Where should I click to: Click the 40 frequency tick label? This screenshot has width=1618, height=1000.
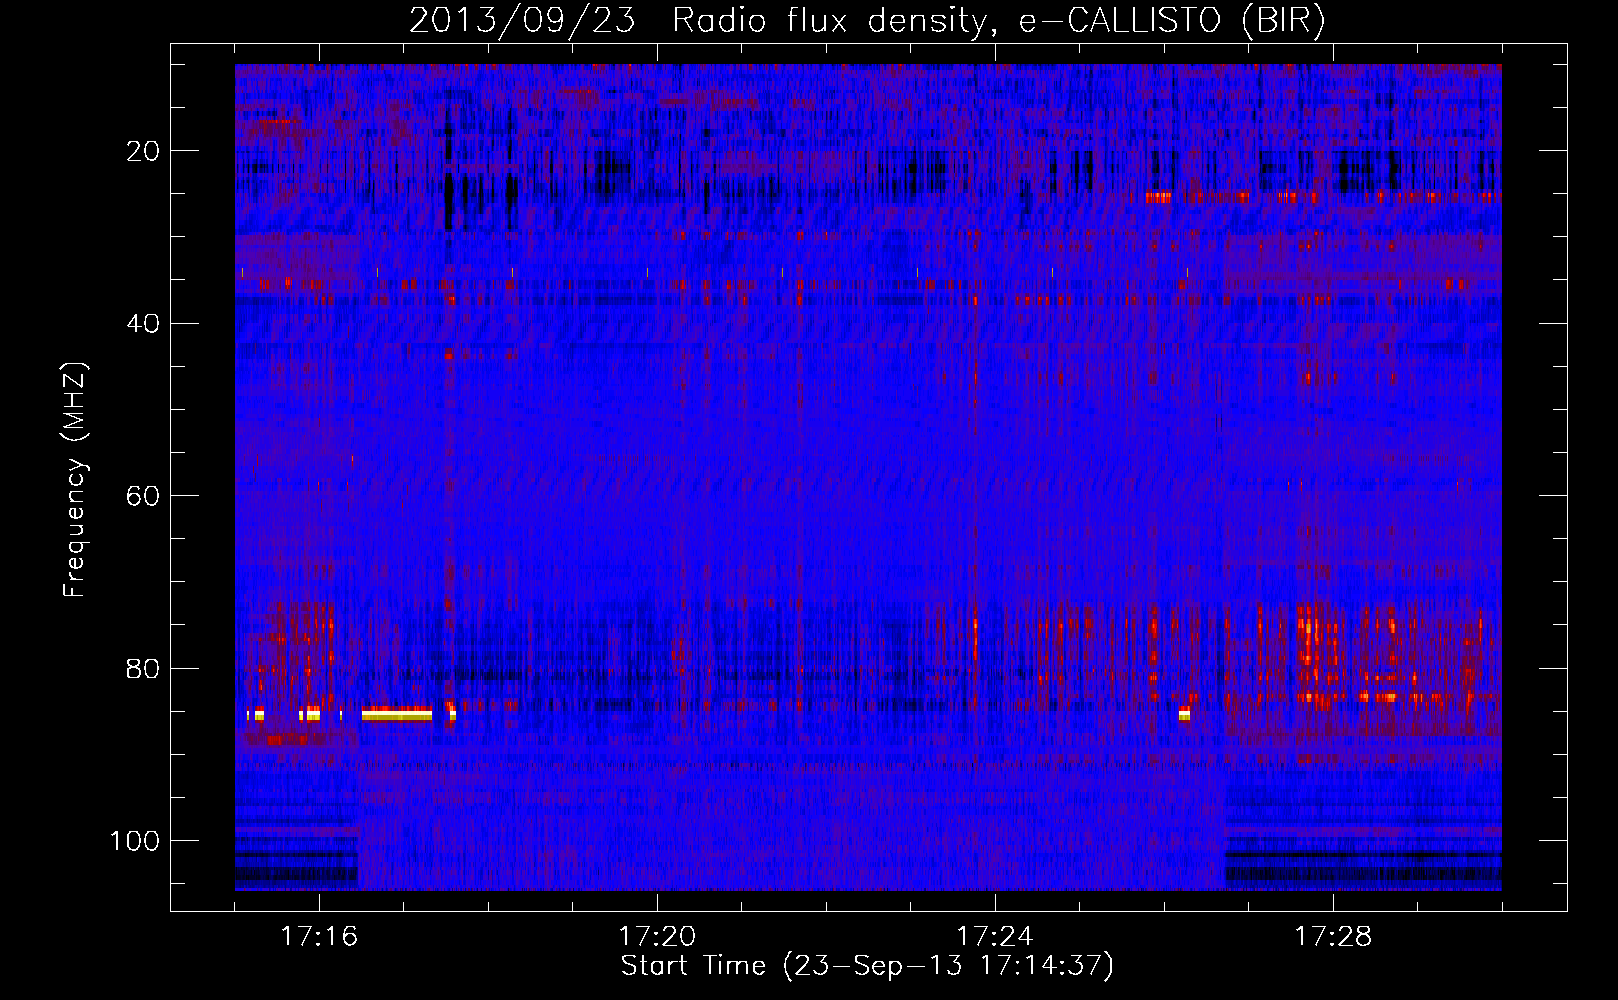(x=144, y=323)
